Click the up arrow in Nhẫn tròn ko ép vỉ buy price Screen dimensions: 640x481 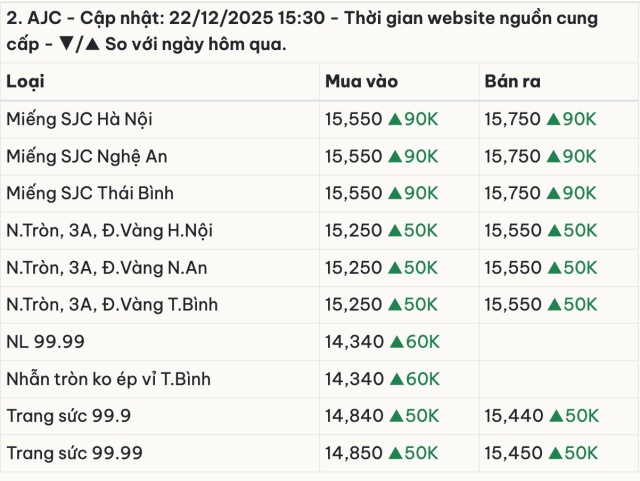(x=395, y=379)
